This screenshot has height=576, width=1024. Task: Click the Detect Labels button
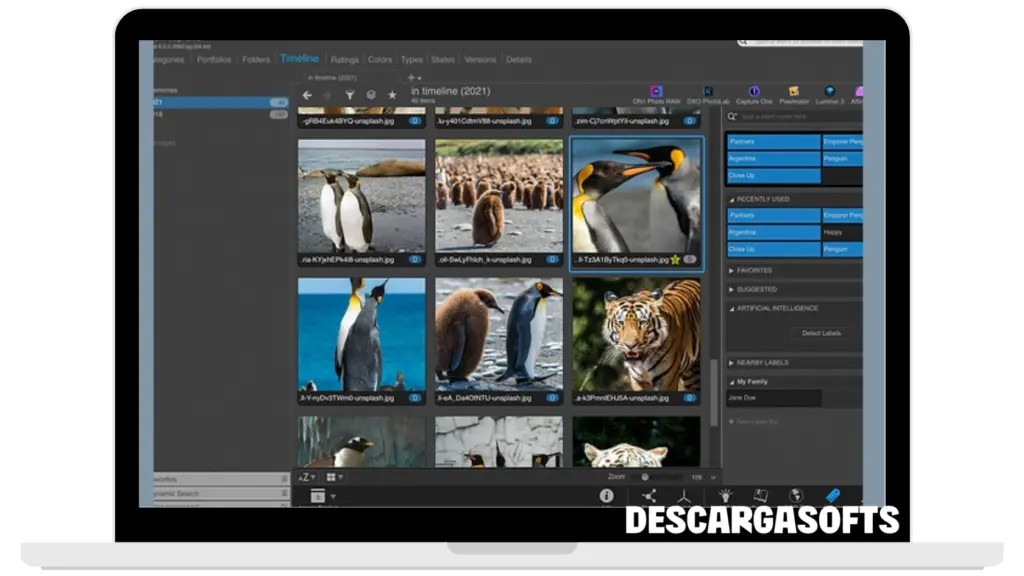[x=821, y=333]
